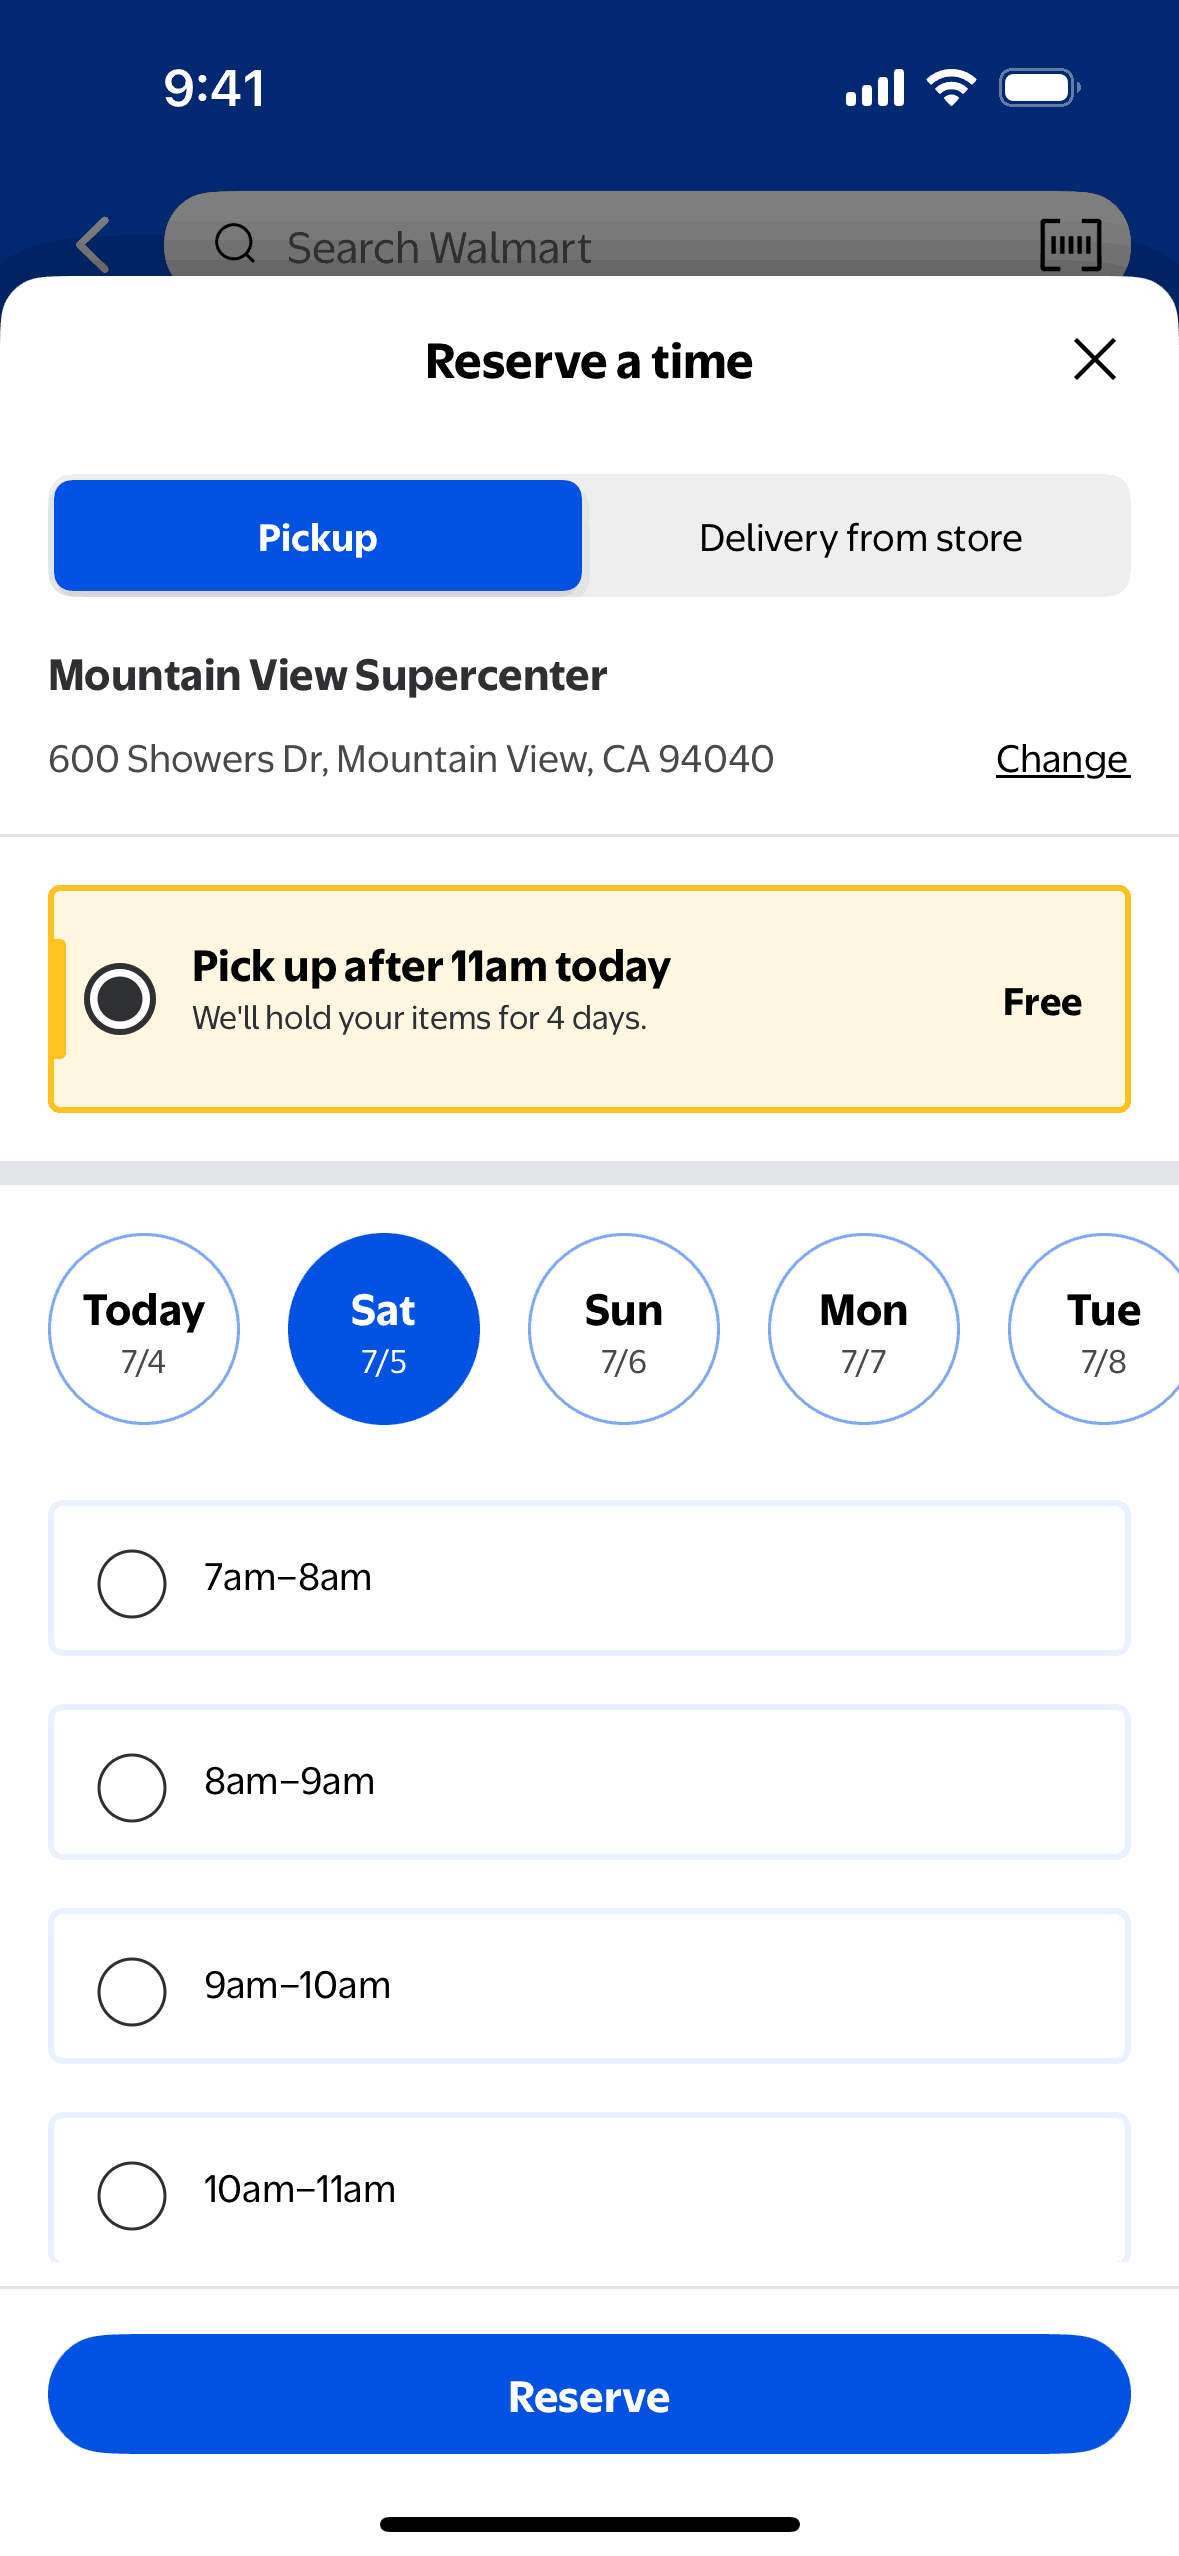This screenshot has height=2556, width=1179.
Task: Choose the 10am–11am time slot
Action: click(x=132, y=2195)
